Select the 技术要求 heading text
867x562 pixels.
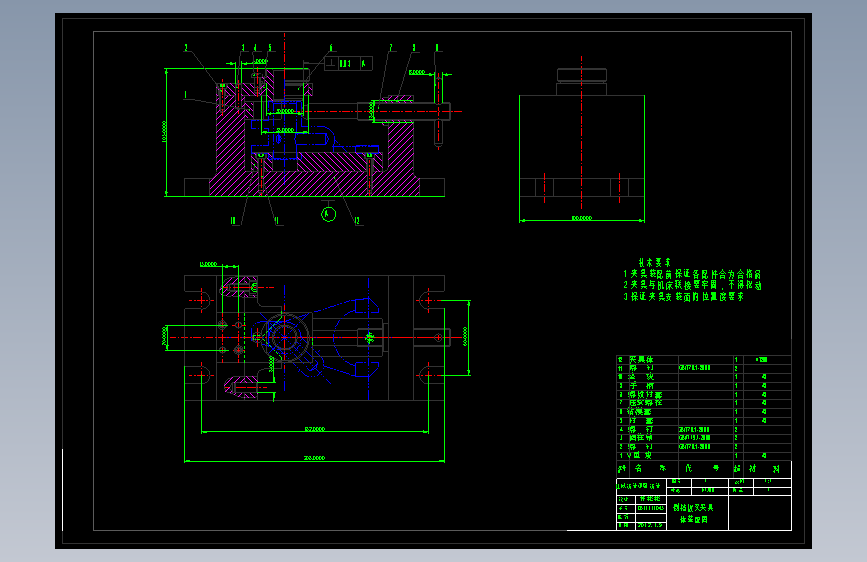pos(654,262)
